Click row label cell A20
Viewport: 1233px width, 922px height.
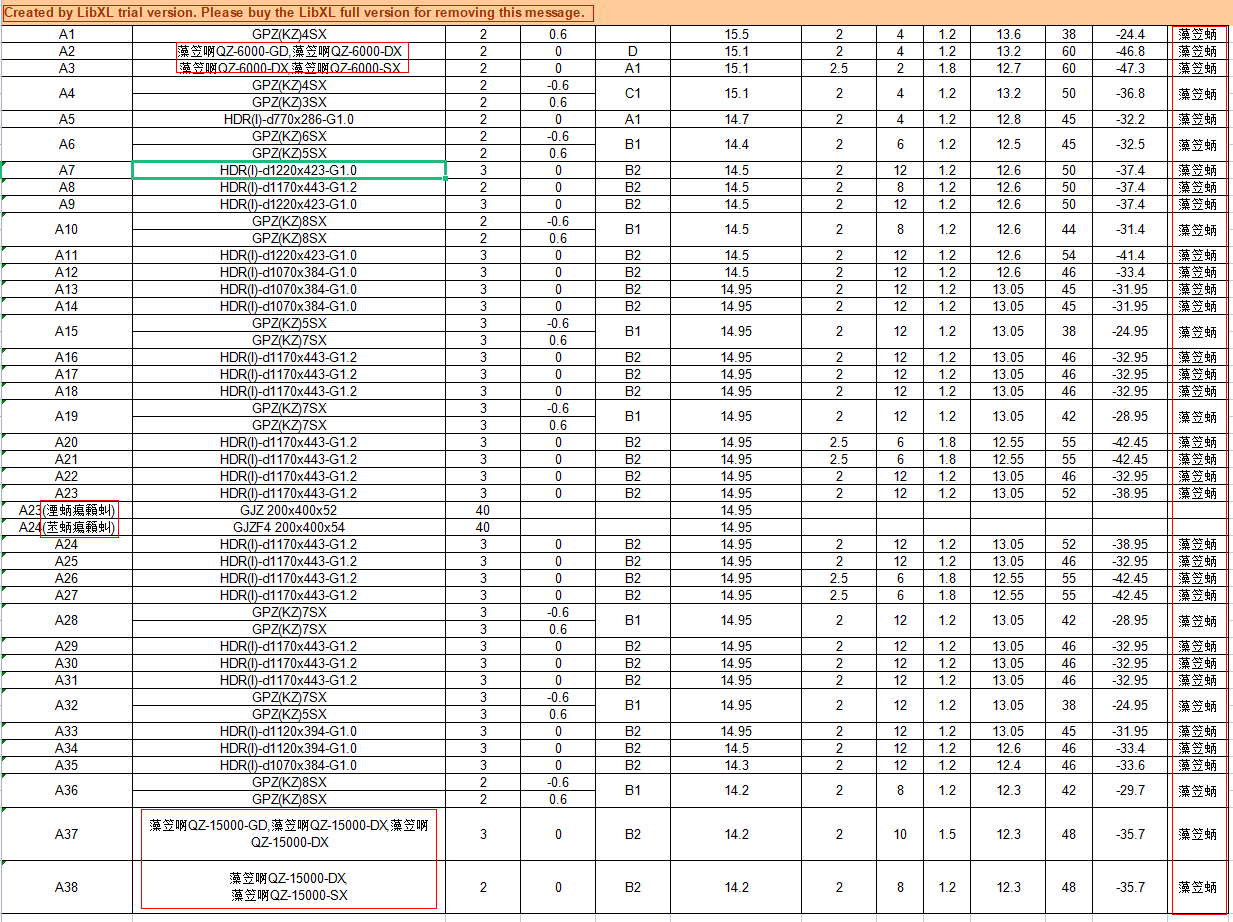tap(66, 442)
